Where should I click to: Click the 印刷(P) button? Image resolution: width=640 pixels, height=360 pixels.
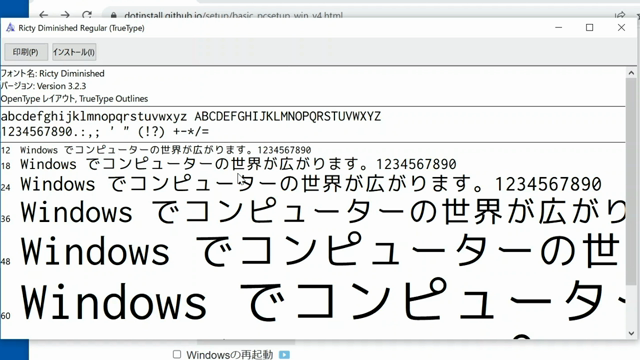pos(26,52)
